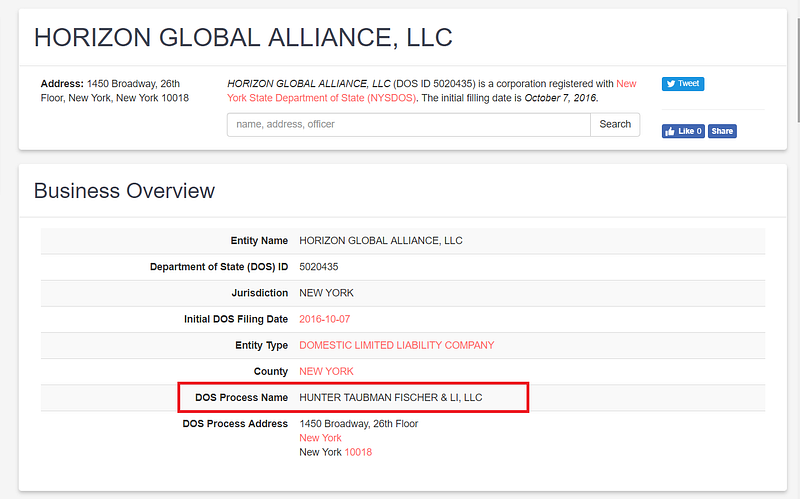Image resolution: width=800 pixels, height=499 pixels.
Task: Click the Department of State (DOS) ID label
Action: [219, 267]
